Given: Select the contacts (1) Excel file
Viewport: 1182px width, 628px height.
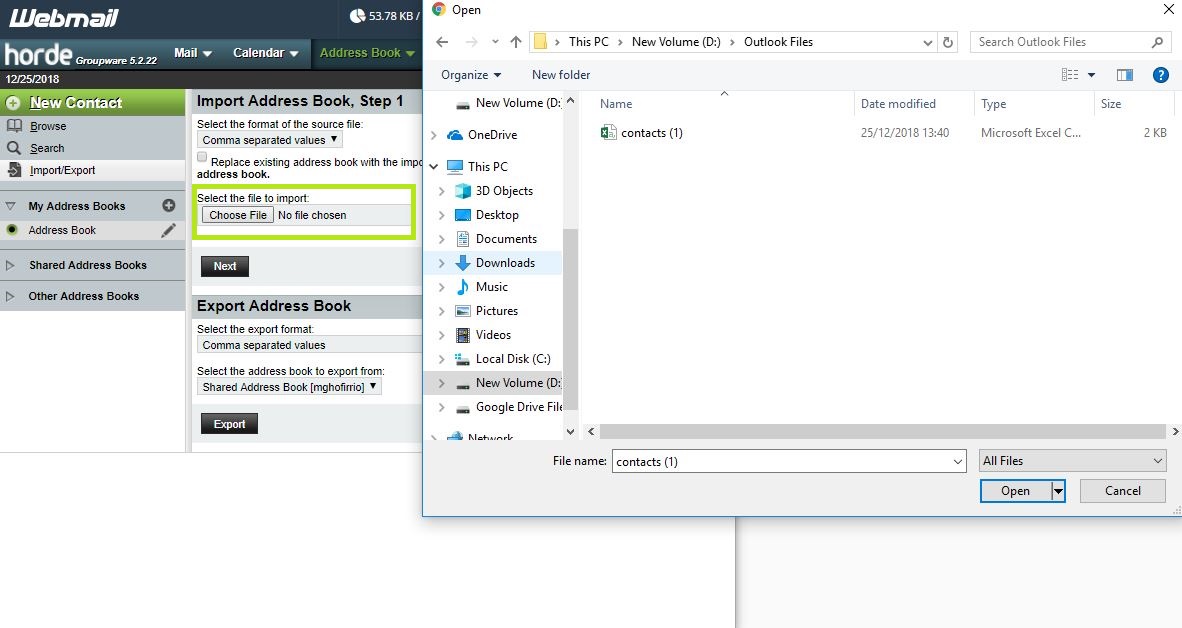Looking at the screenshot, I should [x=651, y=133].
